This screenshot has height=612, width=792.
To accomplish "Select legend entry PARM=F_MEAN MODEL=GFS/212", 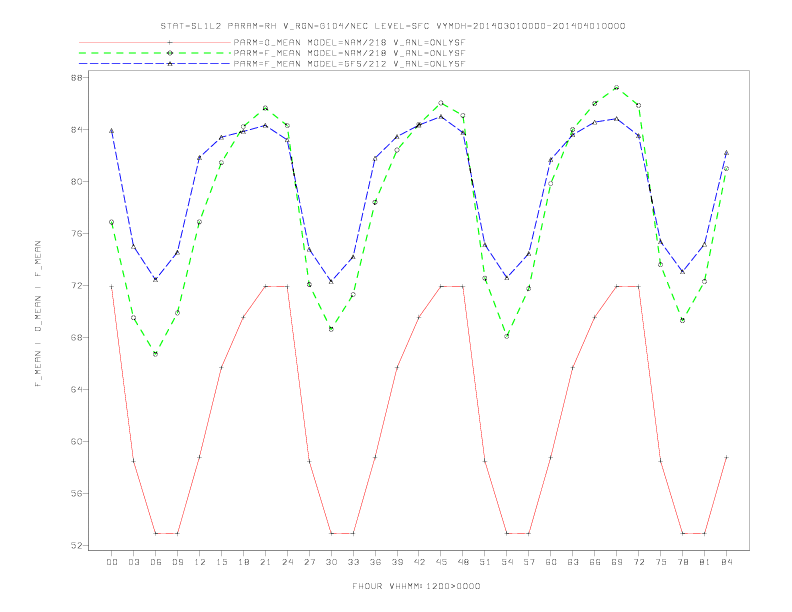I will [x=349, y=64].
